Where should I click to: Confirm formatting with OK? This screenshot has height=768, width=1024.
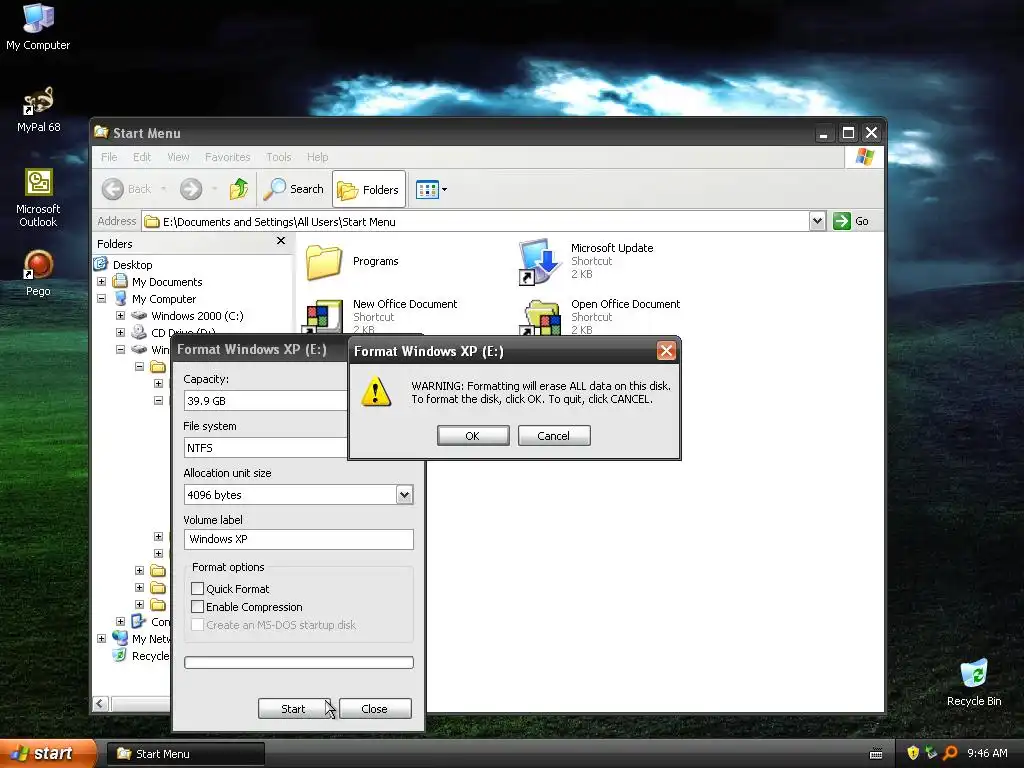tap(473, 436)
